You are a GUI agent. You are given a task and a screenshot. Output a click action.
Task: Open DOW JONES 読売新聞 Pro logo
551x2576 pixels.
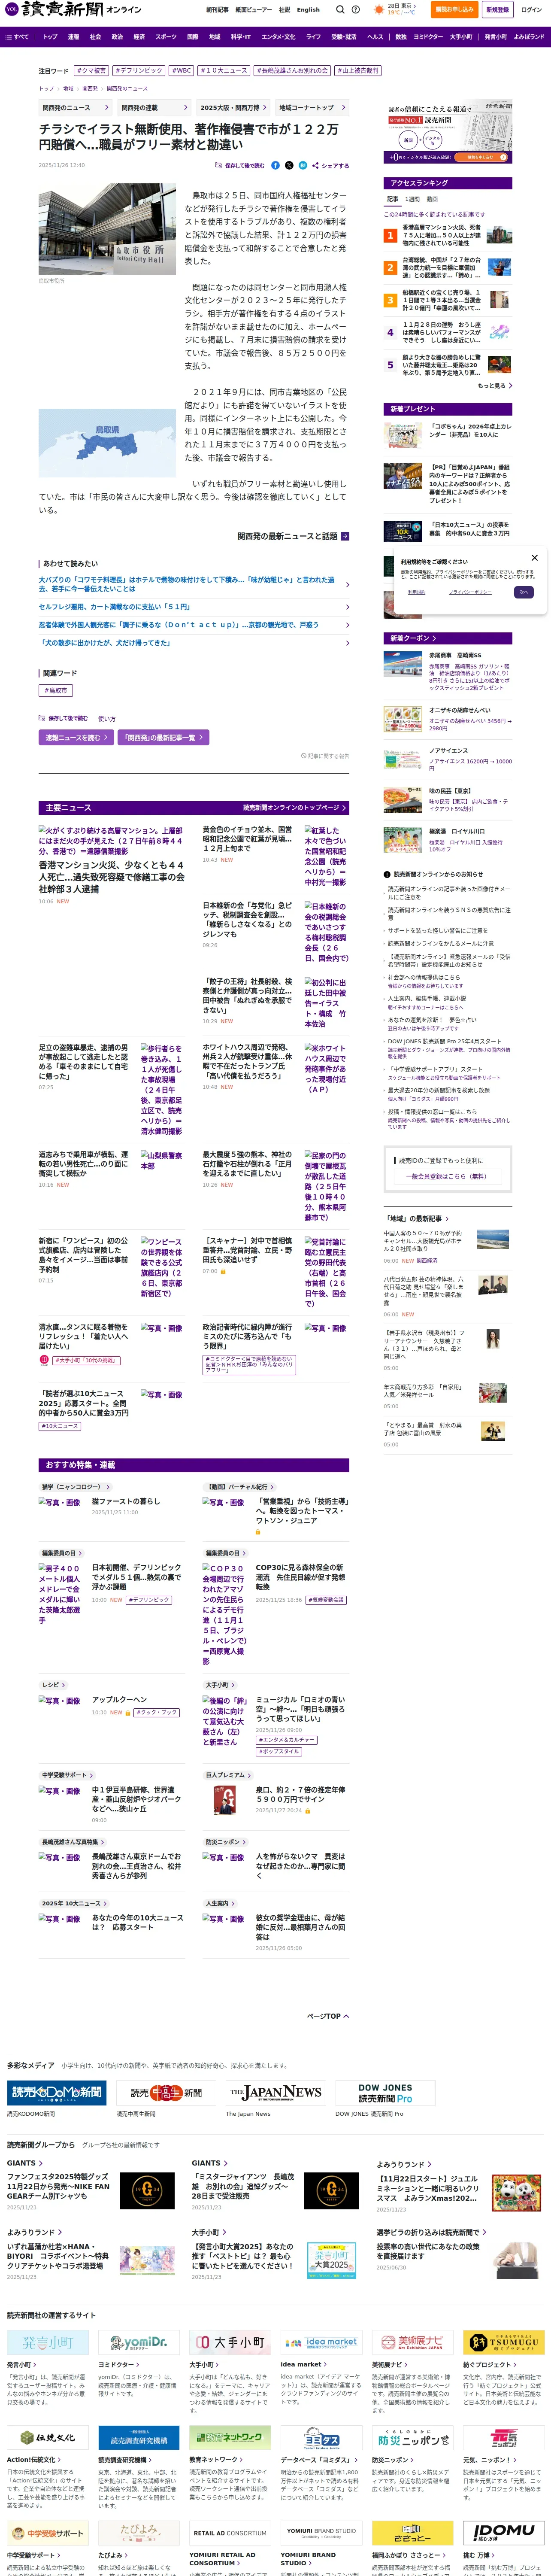coord(385,2094)
